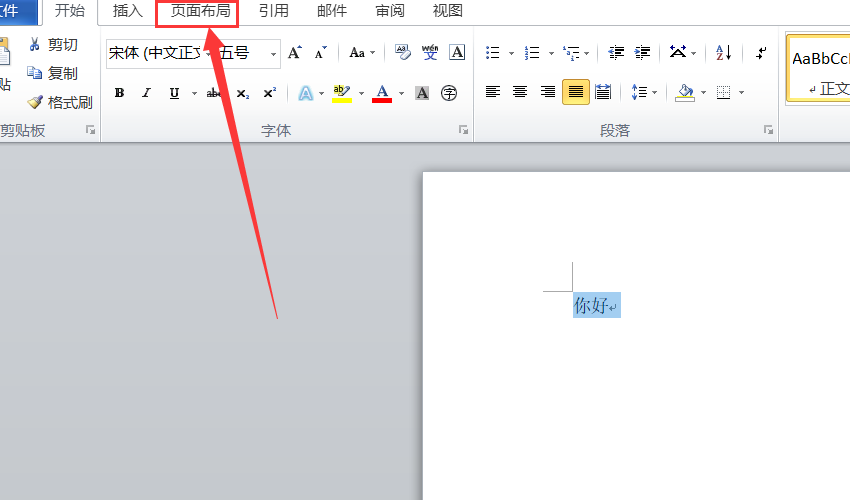850x500 pixels.
Task: Switch to the 插入 (Insert) tab
Action: 127,10
